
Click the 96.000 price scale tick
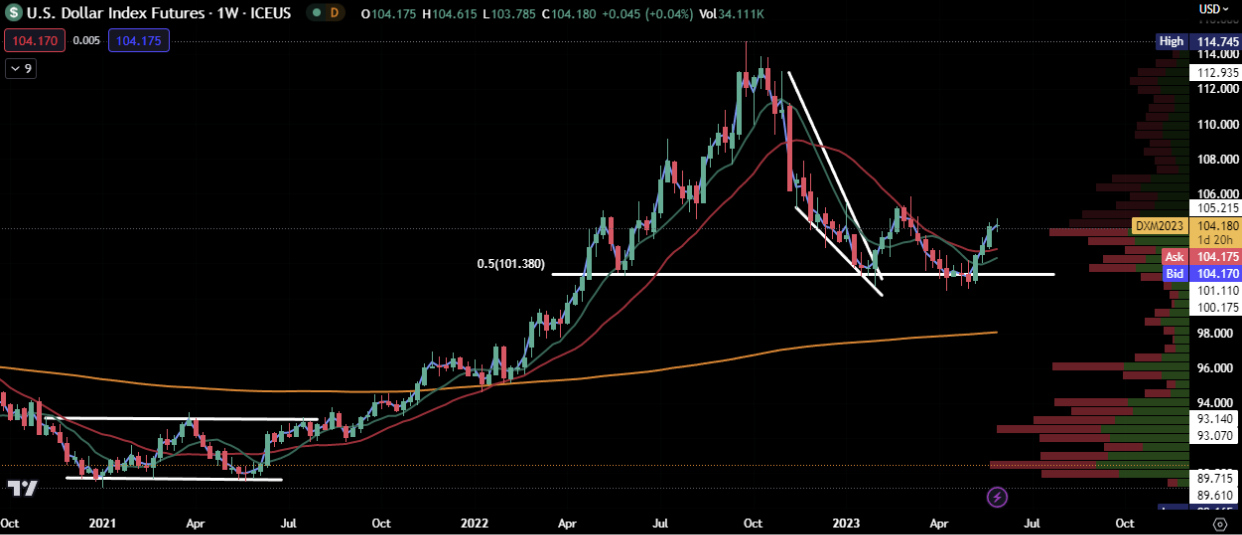click(1215, 368)
